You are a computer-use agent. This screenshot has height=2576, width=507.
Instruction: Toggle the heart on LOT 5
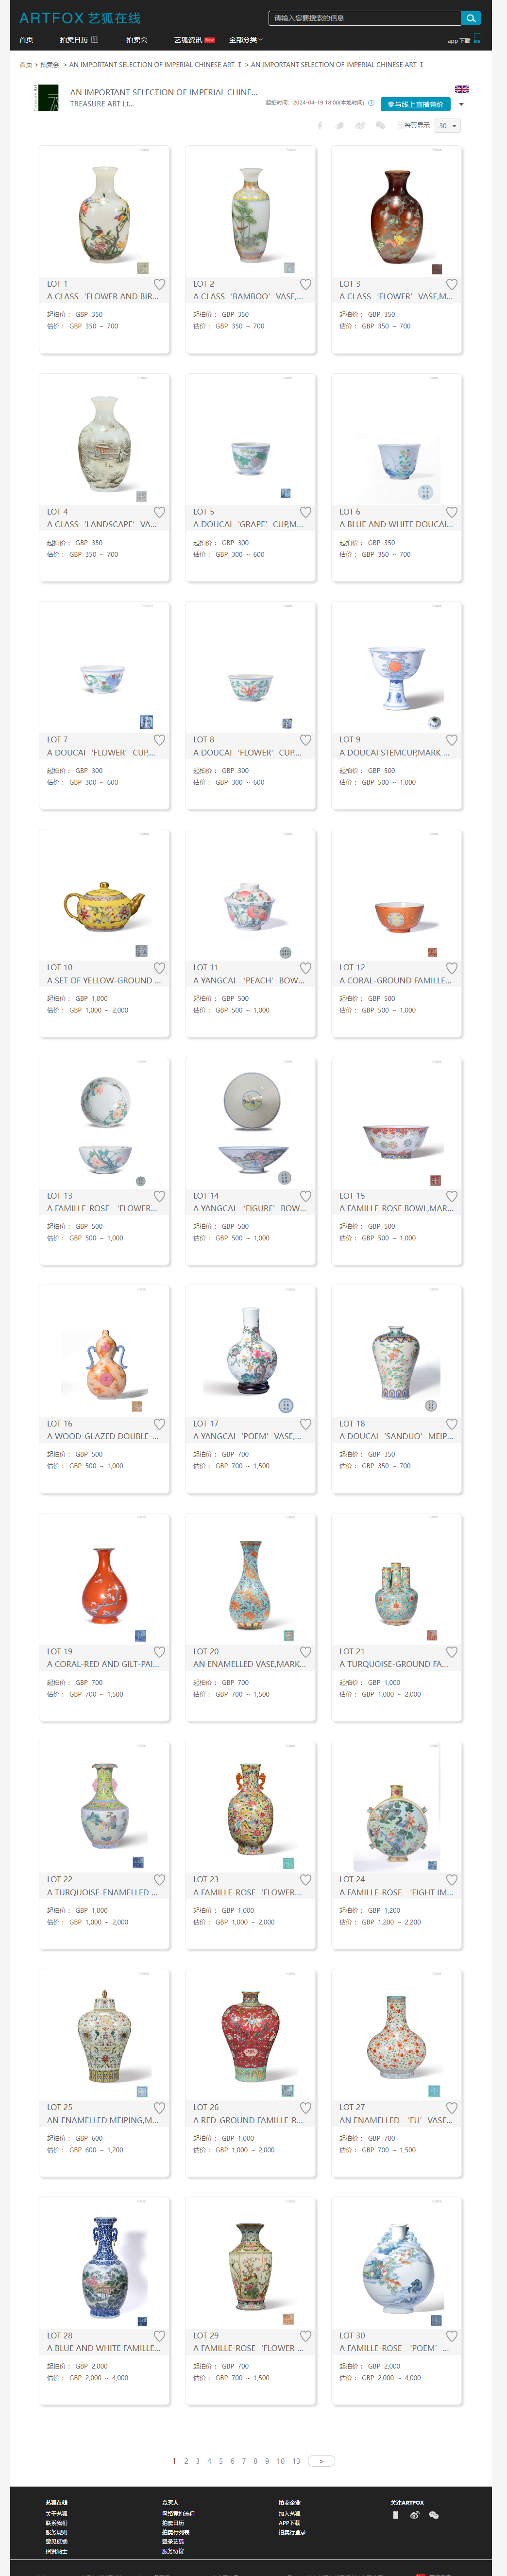[306, 512]
